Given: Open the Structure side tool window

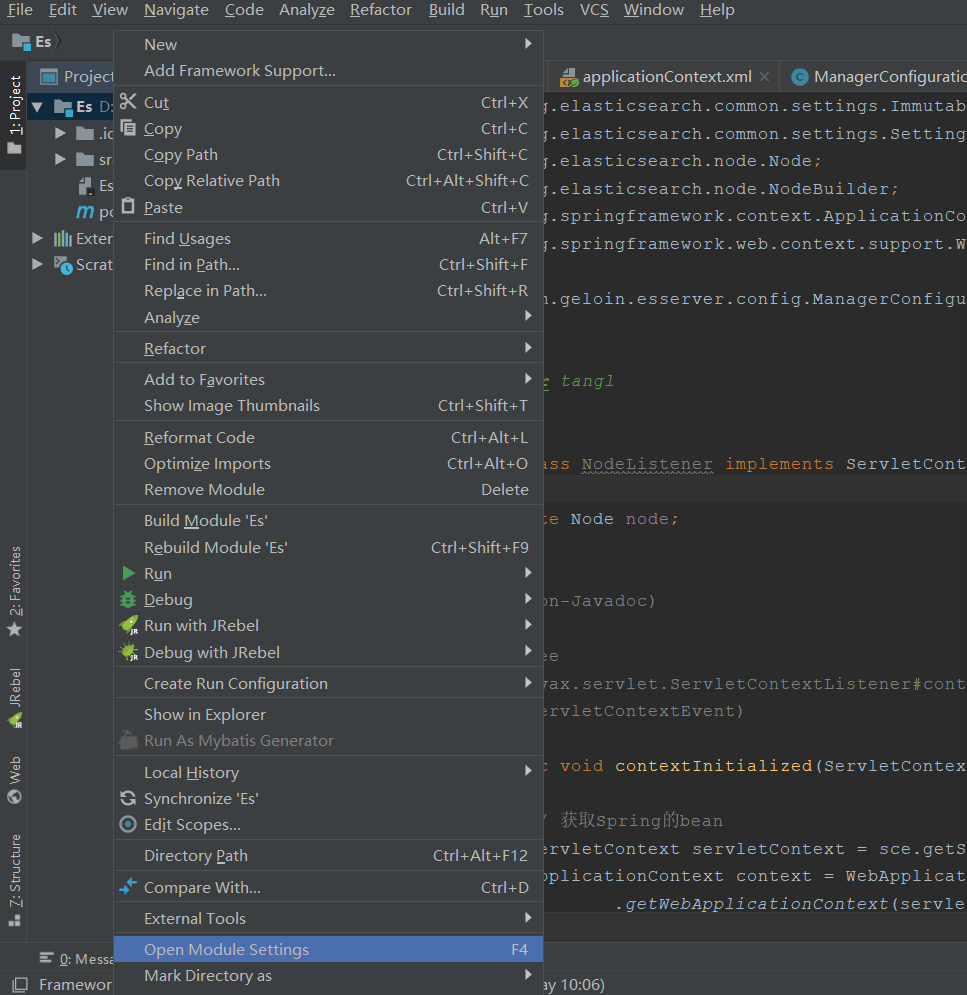Looking at the screenshot, I should click(15, 880).
